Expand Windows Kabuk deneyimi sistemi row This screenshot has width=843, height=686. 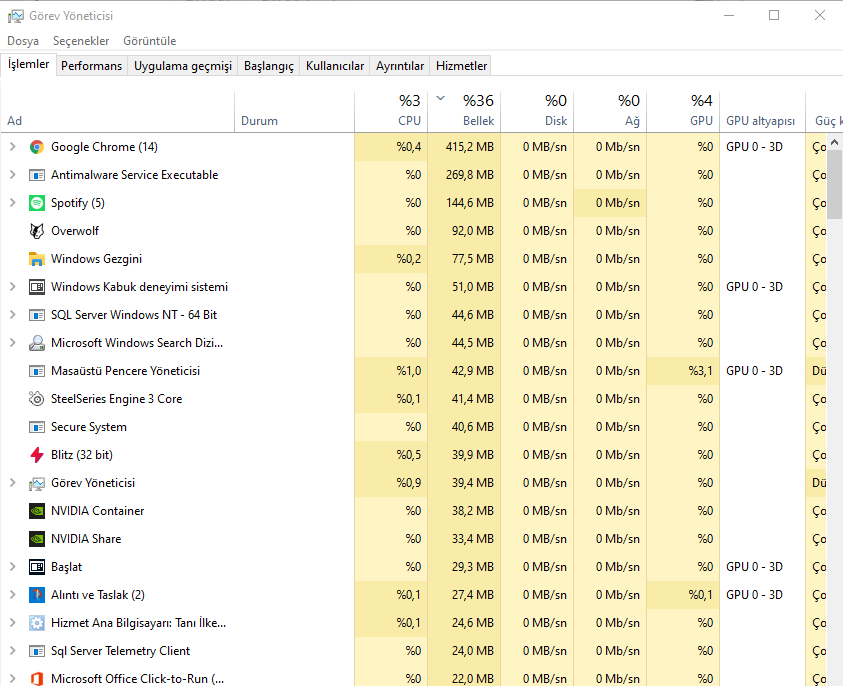[x=12, y=287]
